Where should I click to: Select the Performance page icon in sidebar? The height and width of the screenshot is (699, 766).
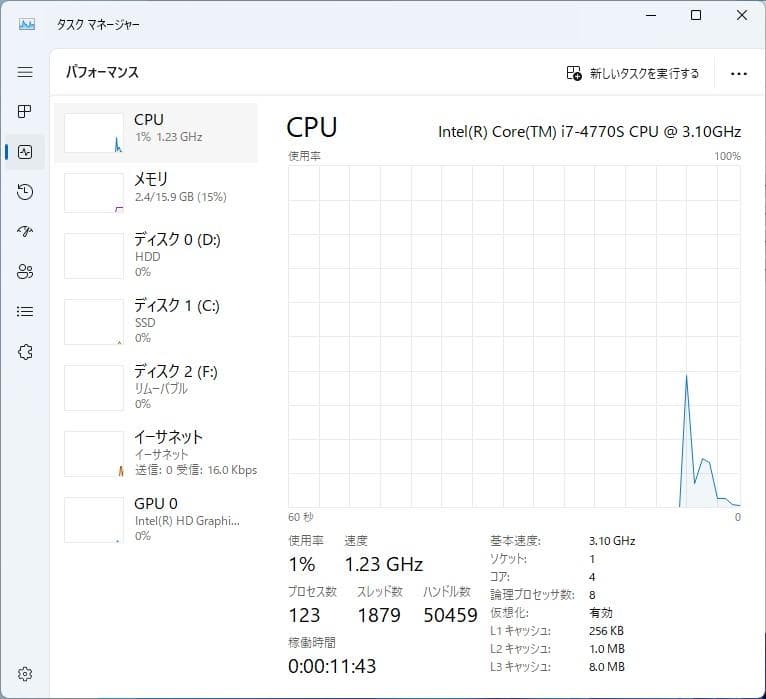click(25, 152)
